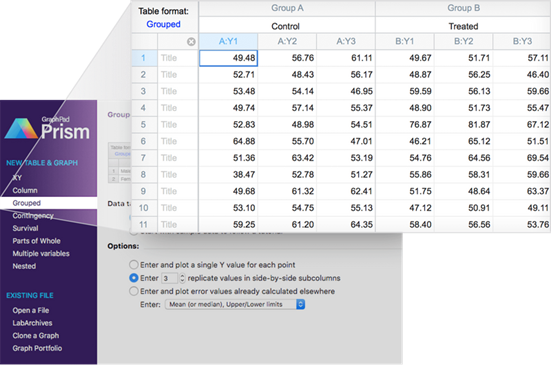The image size is (551, 365).
Task: Select single Y value per point option
Action: (x=134, y=265)
